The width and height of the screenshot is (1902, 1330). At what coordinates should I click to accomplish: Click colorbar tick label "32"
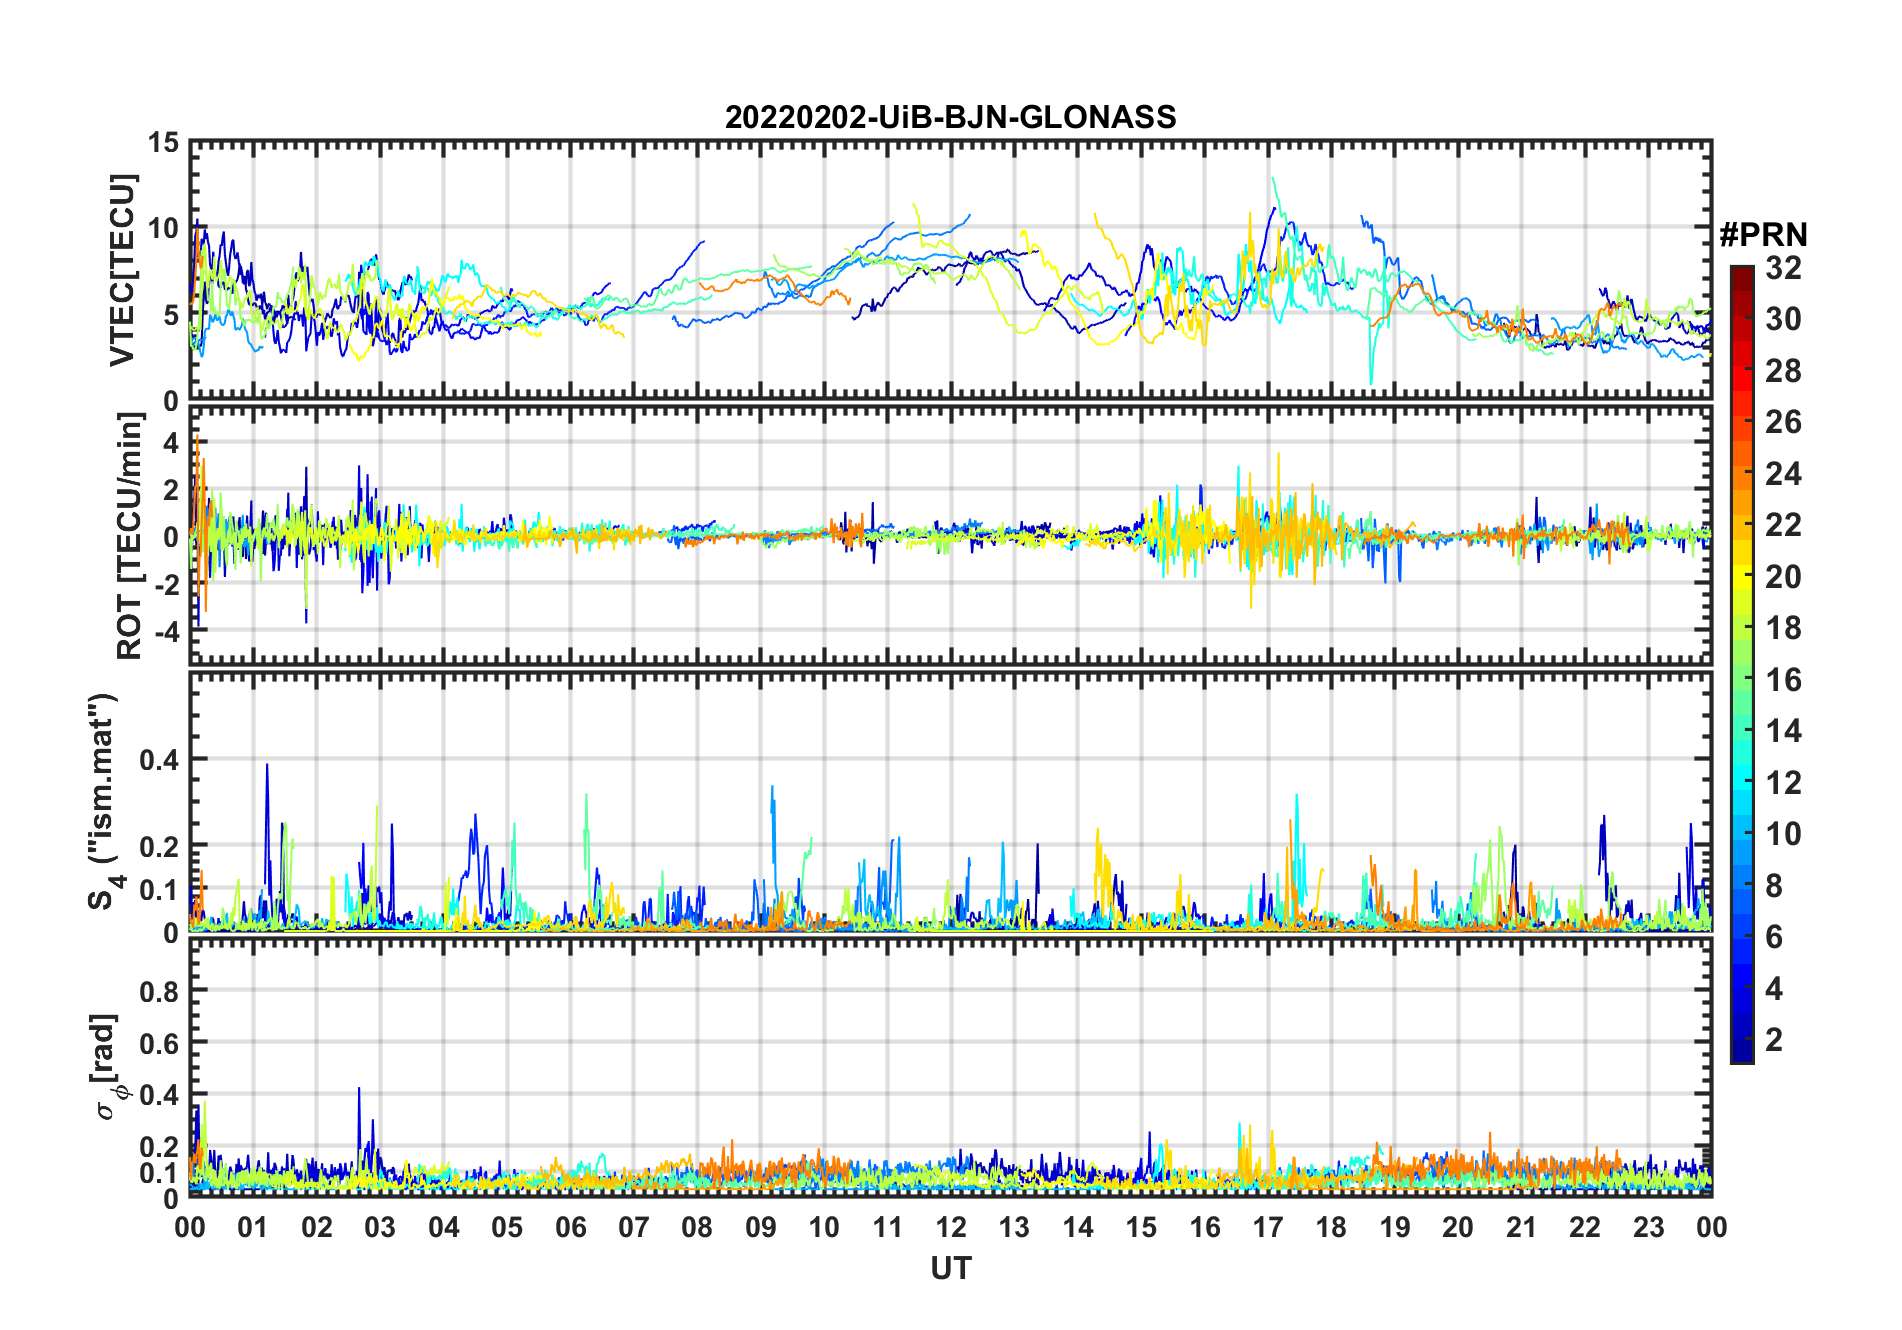coord(1783,268)
